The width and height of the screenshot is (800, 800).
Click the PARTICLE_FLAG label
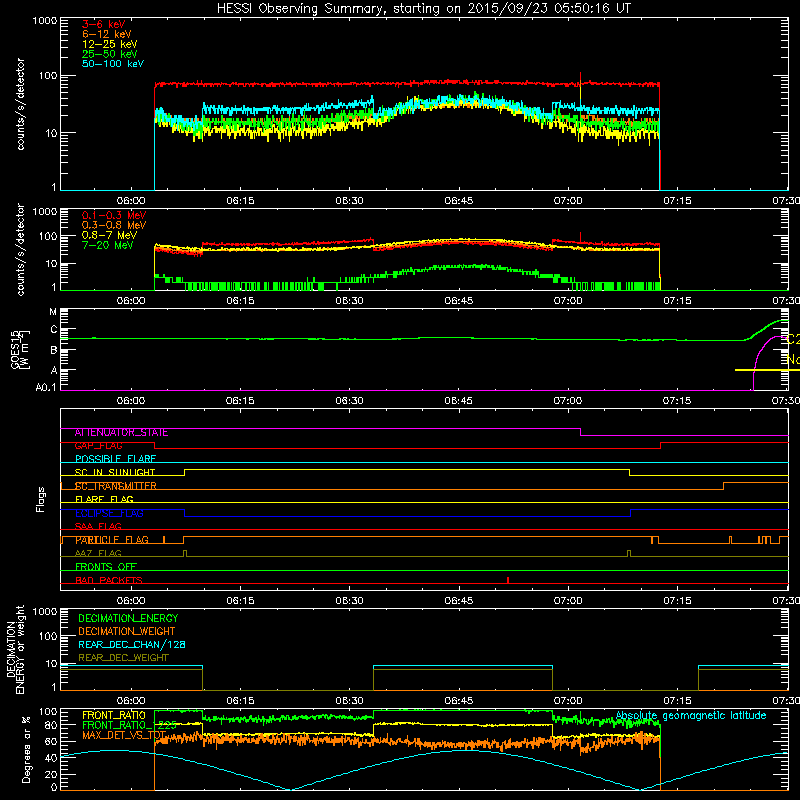[112, 540]
